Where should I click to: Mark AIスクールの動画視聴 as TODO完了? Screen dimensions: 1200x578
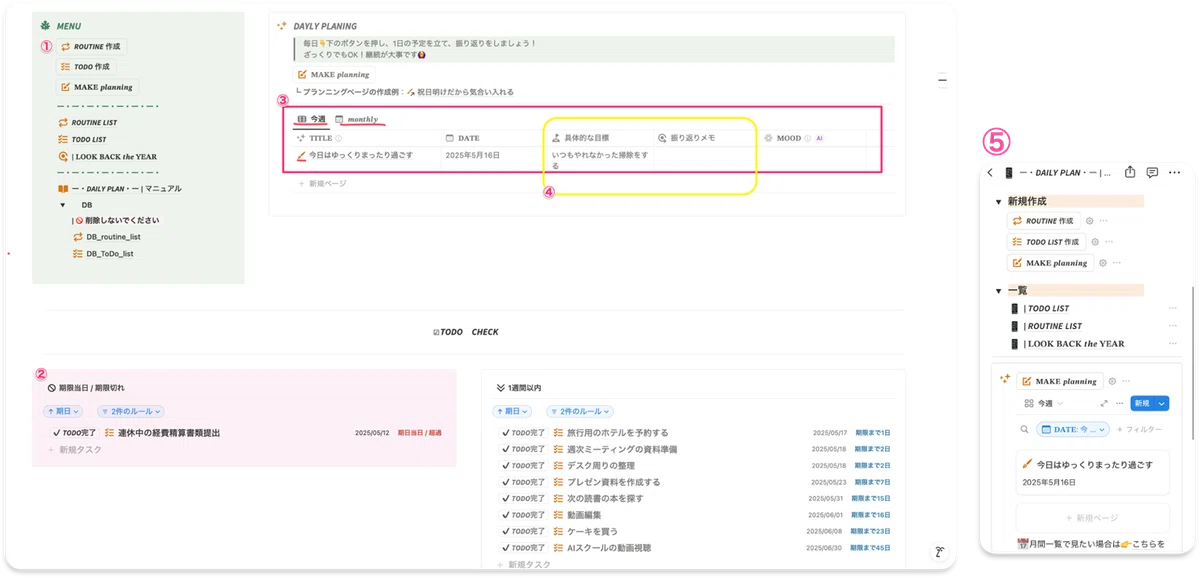coord(523,548)
